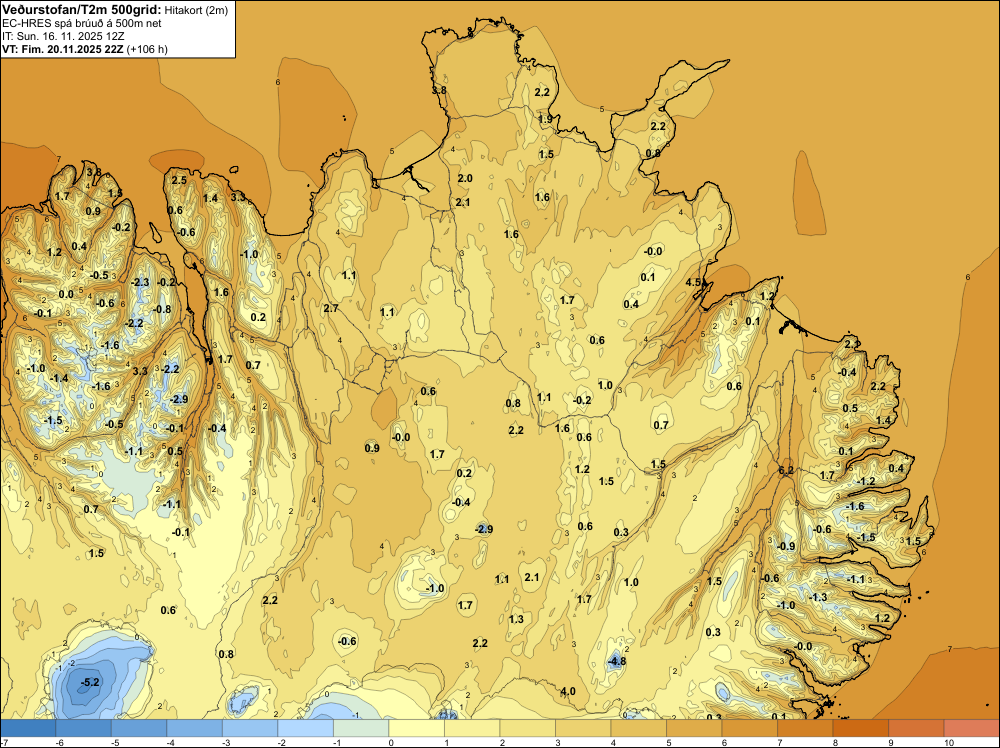The width and height of the screenshot is (1000, 748).
Task: Click the legend scale label "10"
Action: (948, 742)
